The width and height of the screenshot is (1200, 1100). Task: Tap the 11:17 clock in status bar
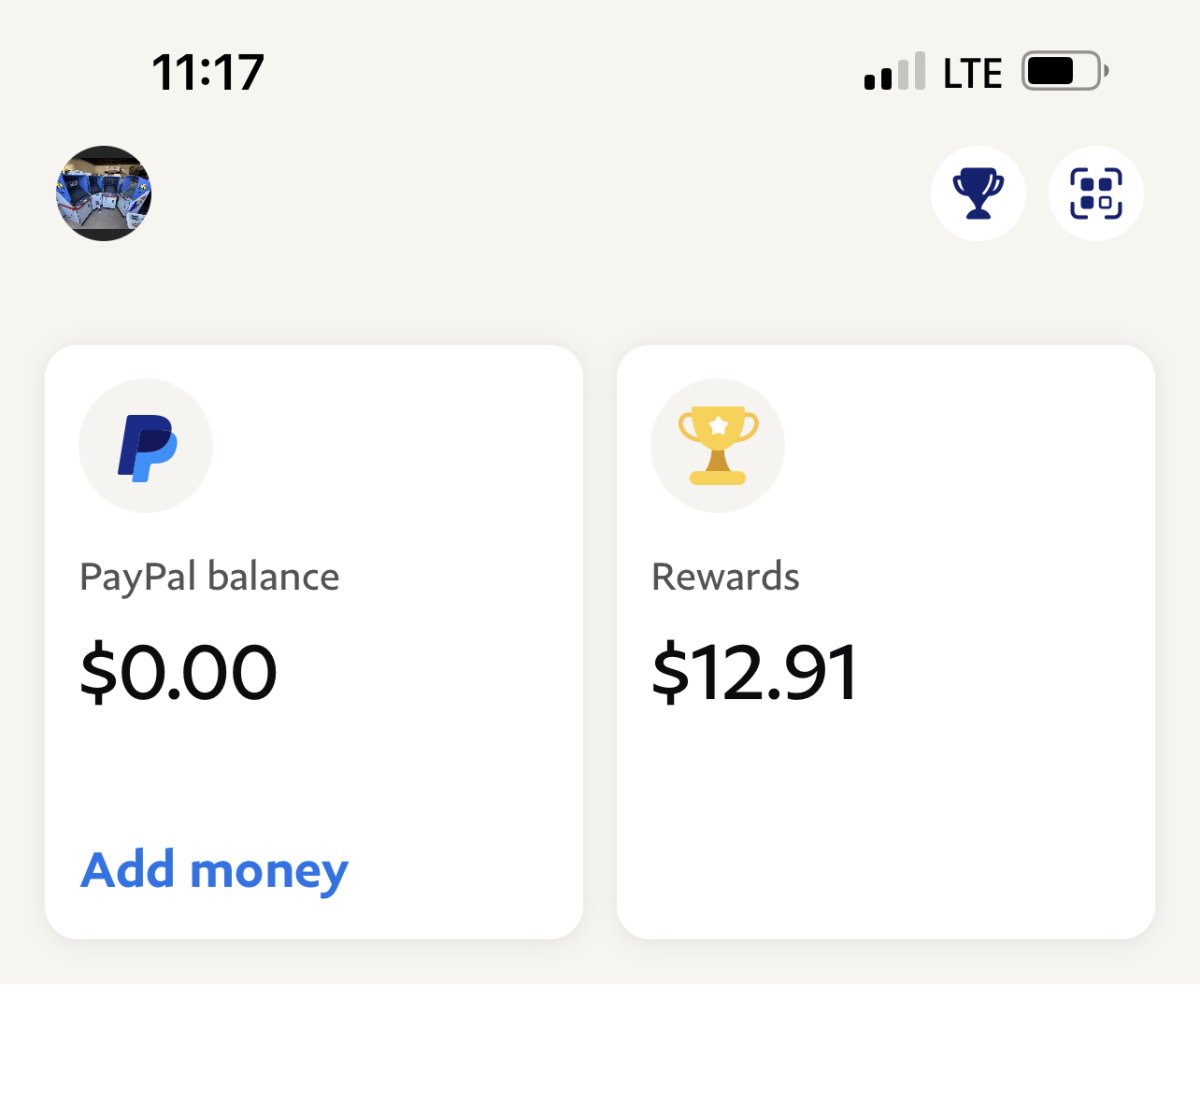pos(208,73)
